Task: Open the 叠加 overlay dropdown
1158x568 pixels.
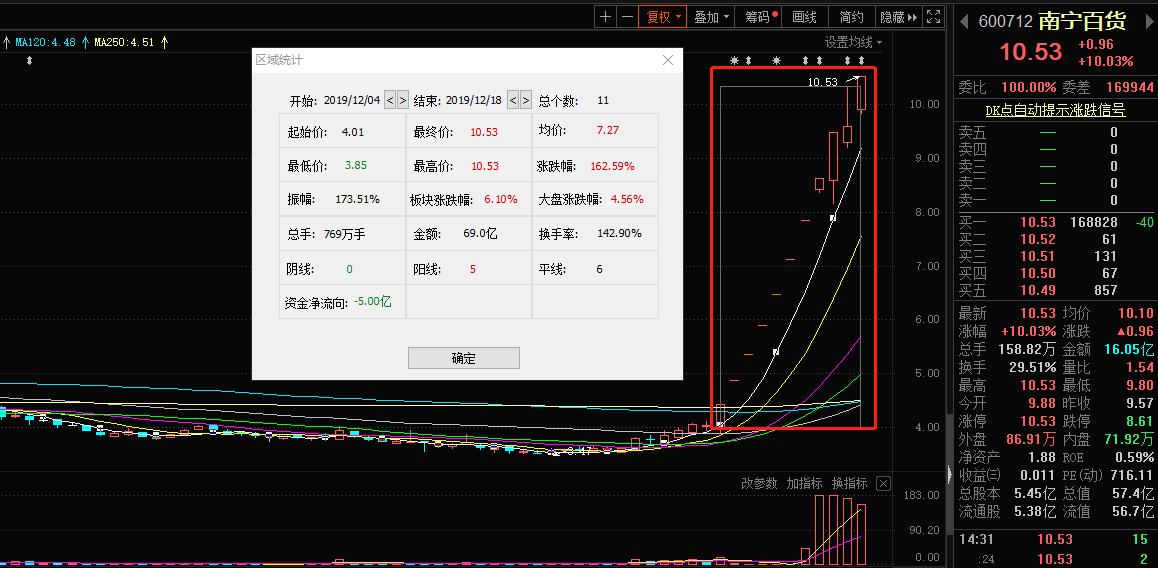Action: [712, 16]
